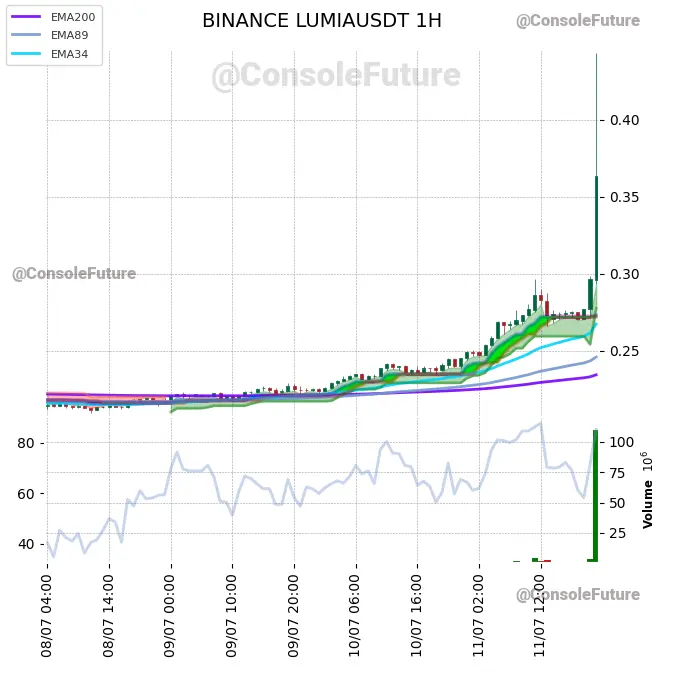Click the EMA89 legend label
The height and width of the screenshot is (690, 690).
pos(70,35)
